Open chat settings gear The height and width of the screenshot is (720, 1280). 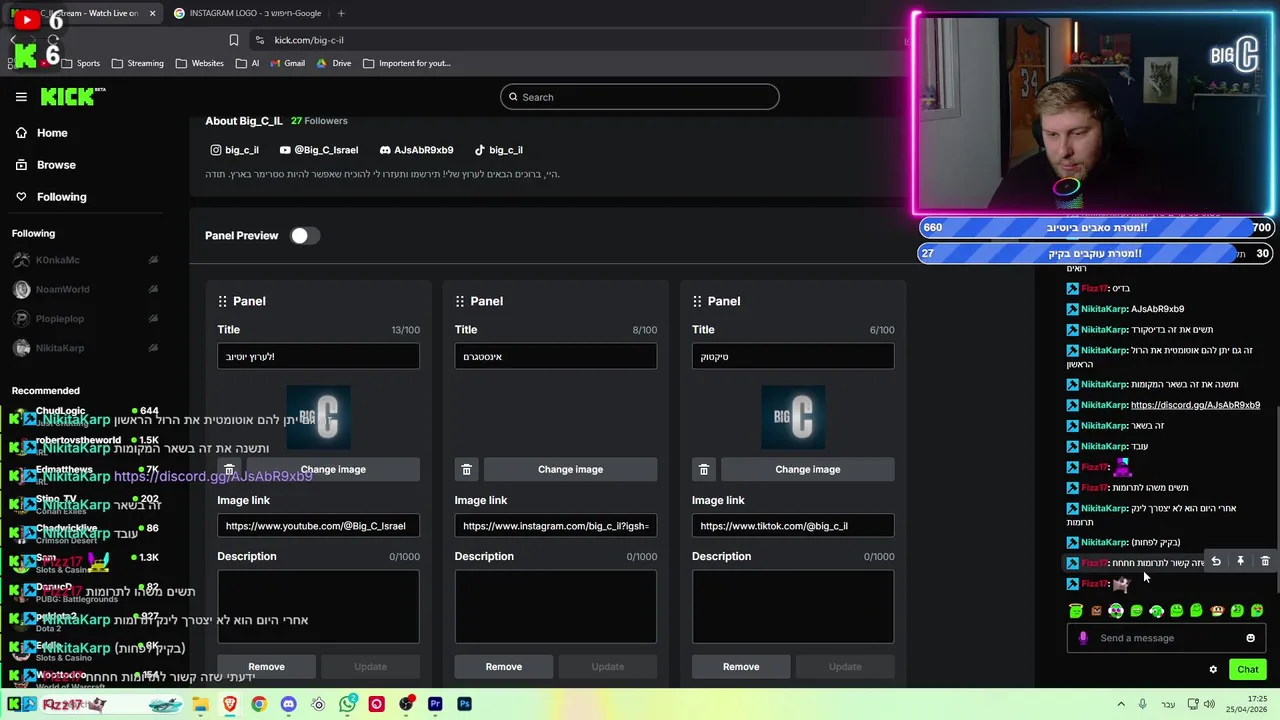[1213, 670]
